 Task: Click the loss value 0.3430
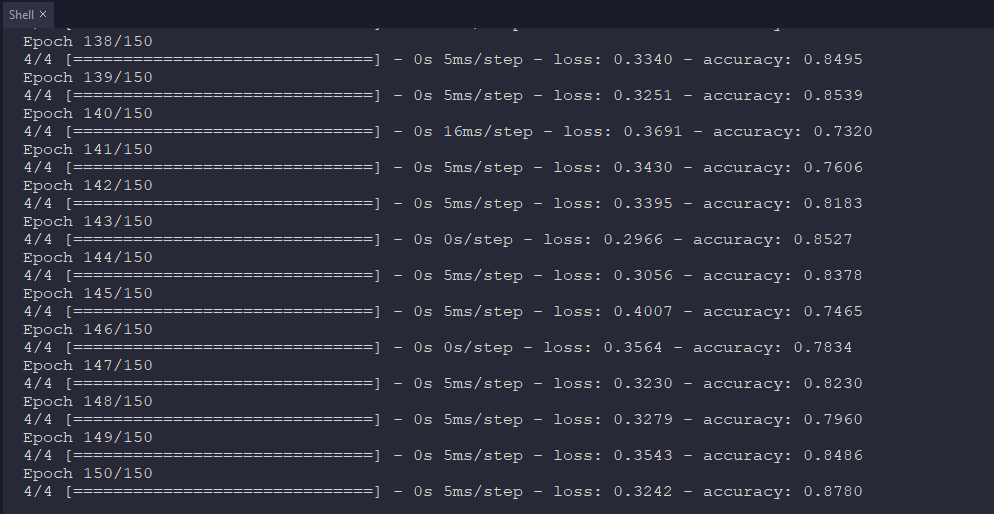click(x=643, y=168)
